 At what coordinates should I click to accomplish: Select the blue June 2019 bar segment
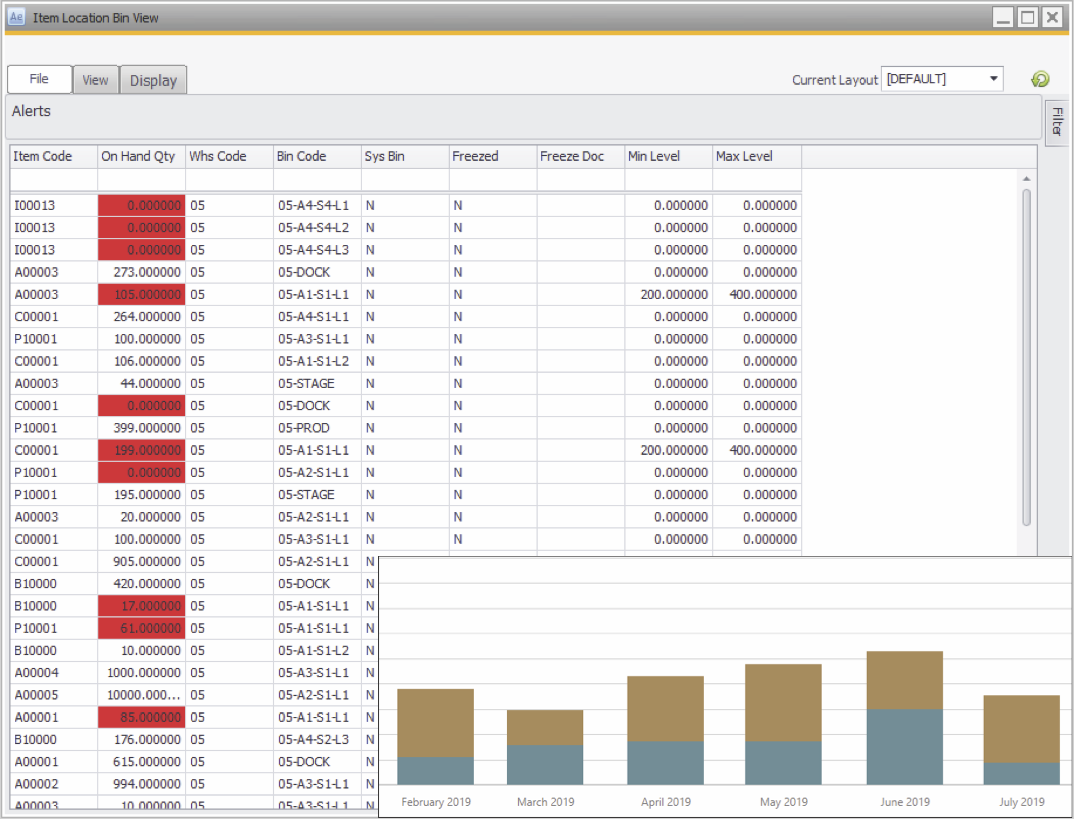(905, 747)
